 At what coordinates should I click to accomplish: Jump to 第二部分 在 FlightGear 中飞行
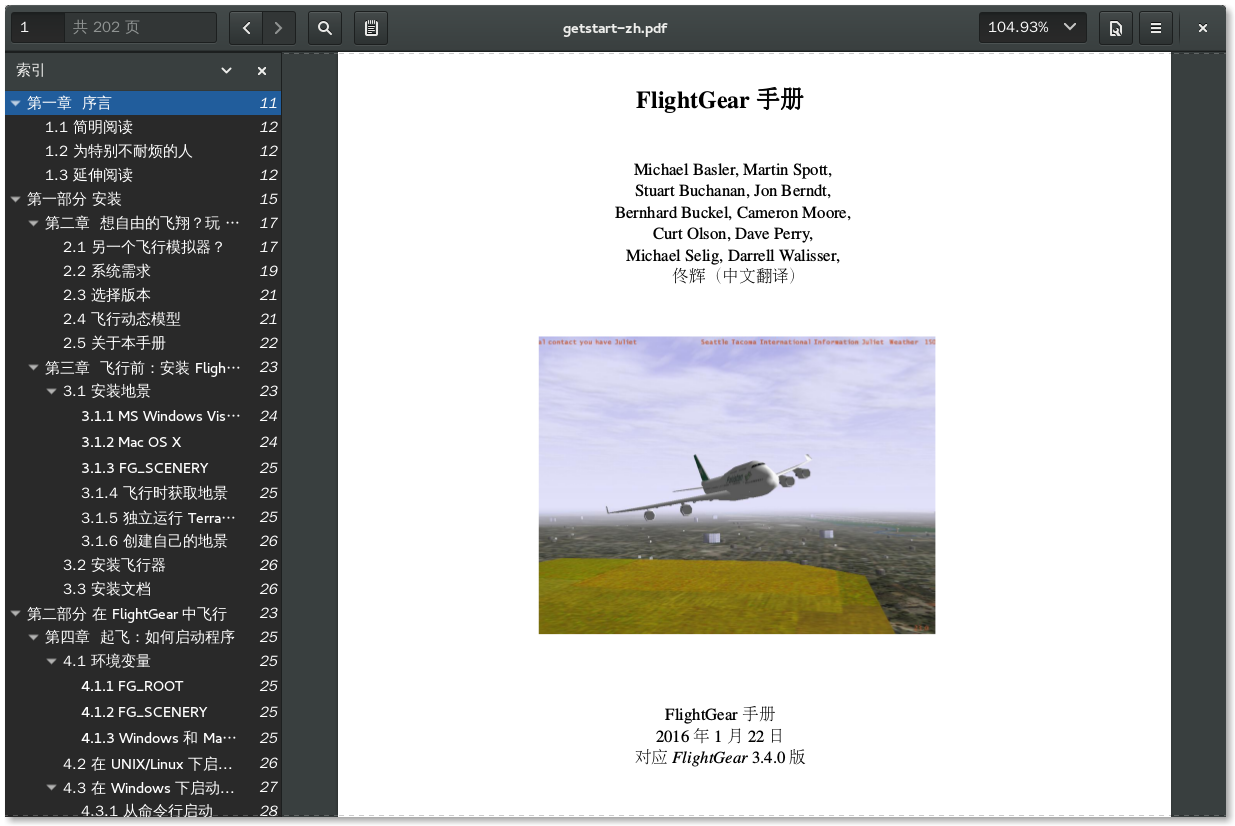143,614
